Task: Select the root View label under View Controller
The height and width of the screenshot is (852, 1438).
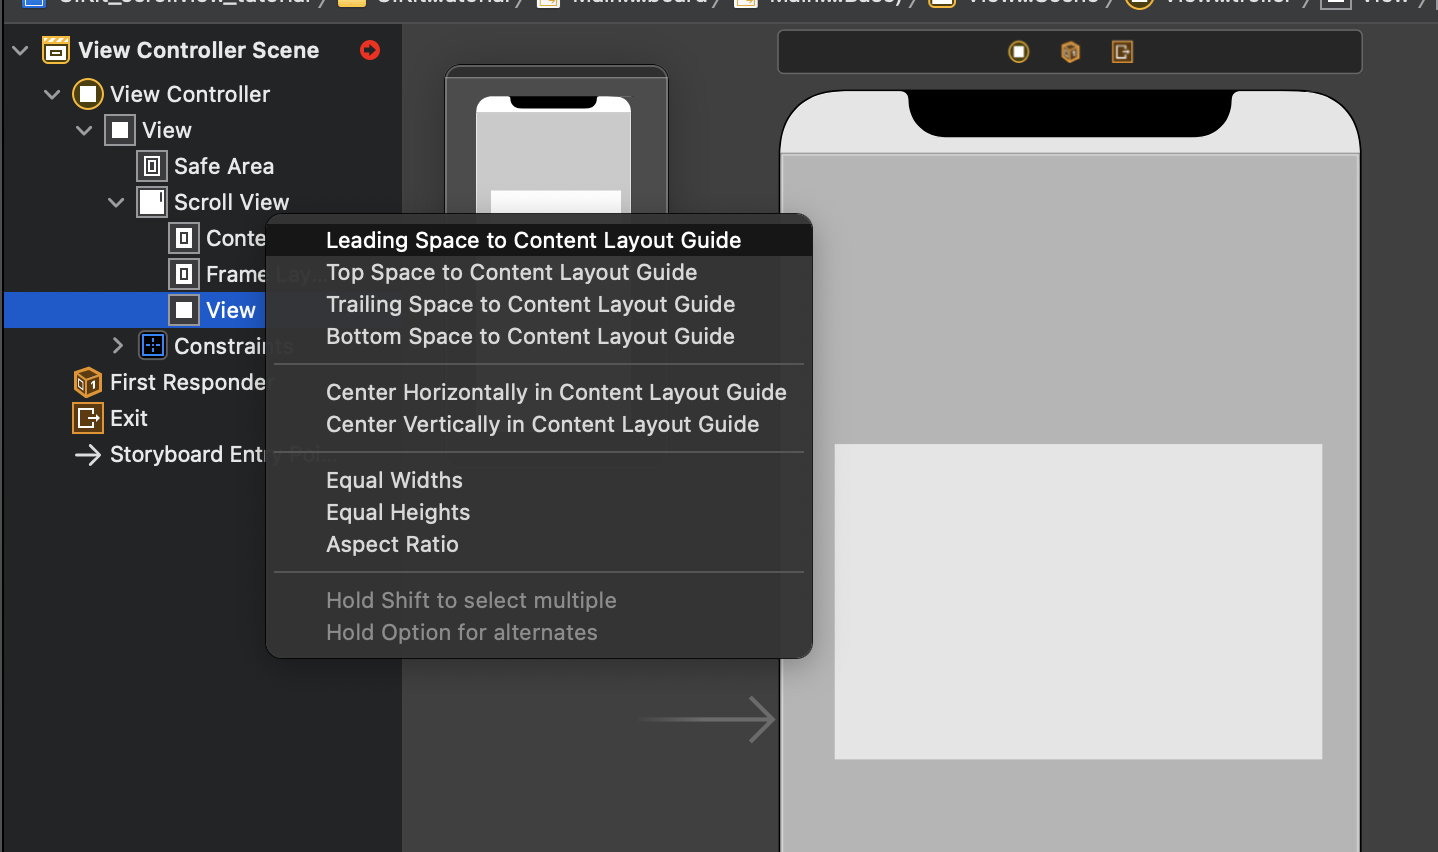Action: pos(167,130)
